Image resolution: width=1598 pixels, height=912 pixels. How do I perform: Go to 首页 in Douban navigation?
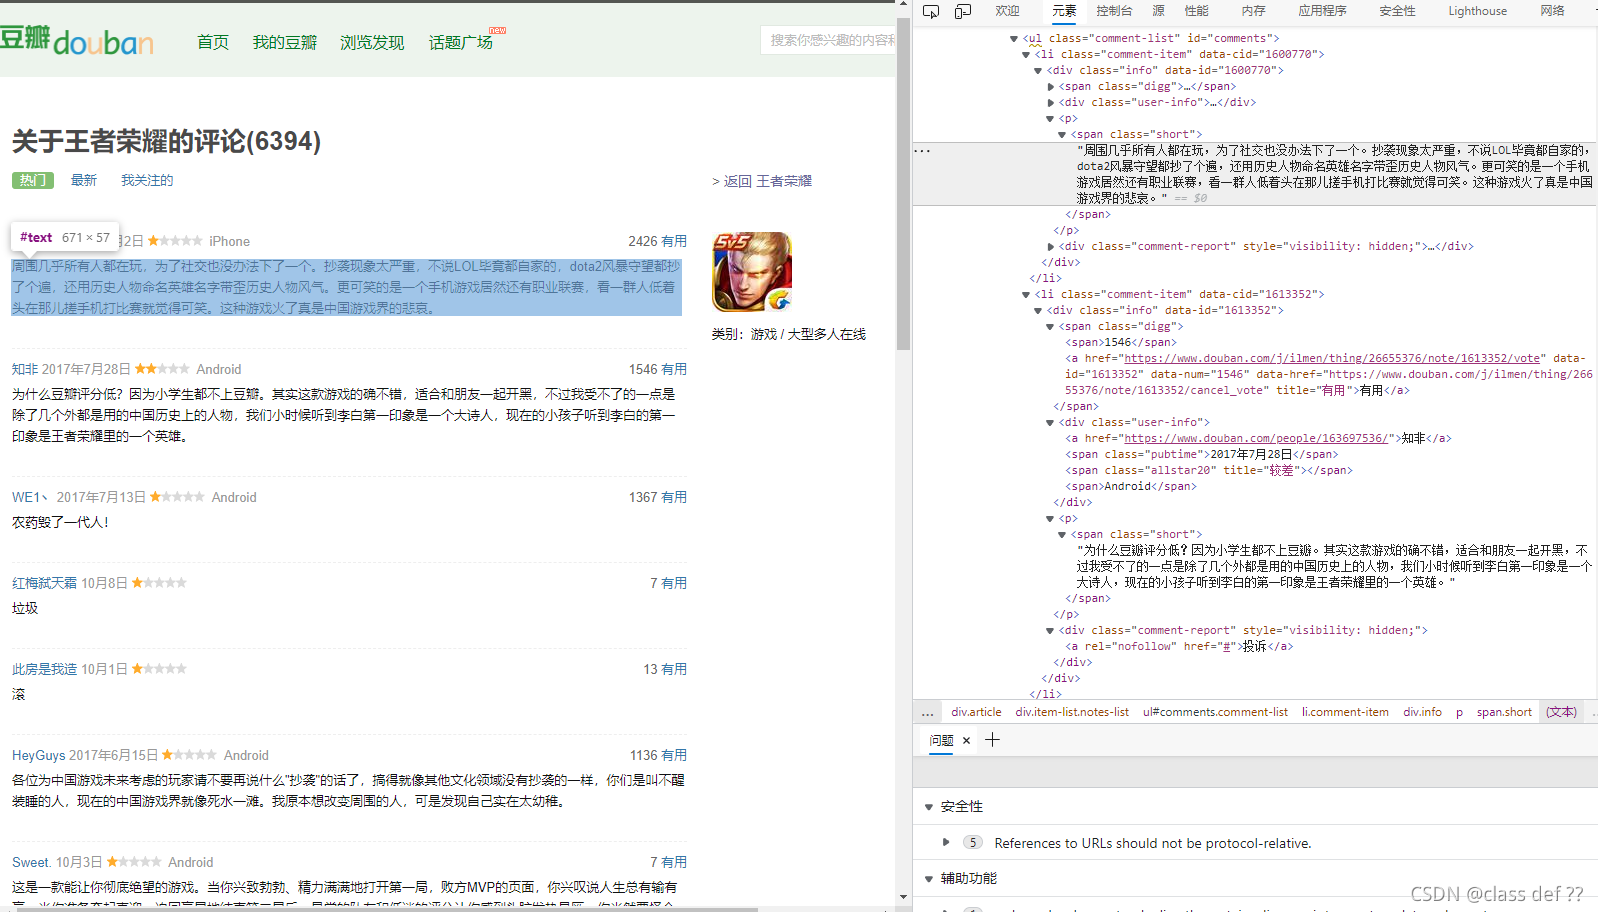(213, 42)
